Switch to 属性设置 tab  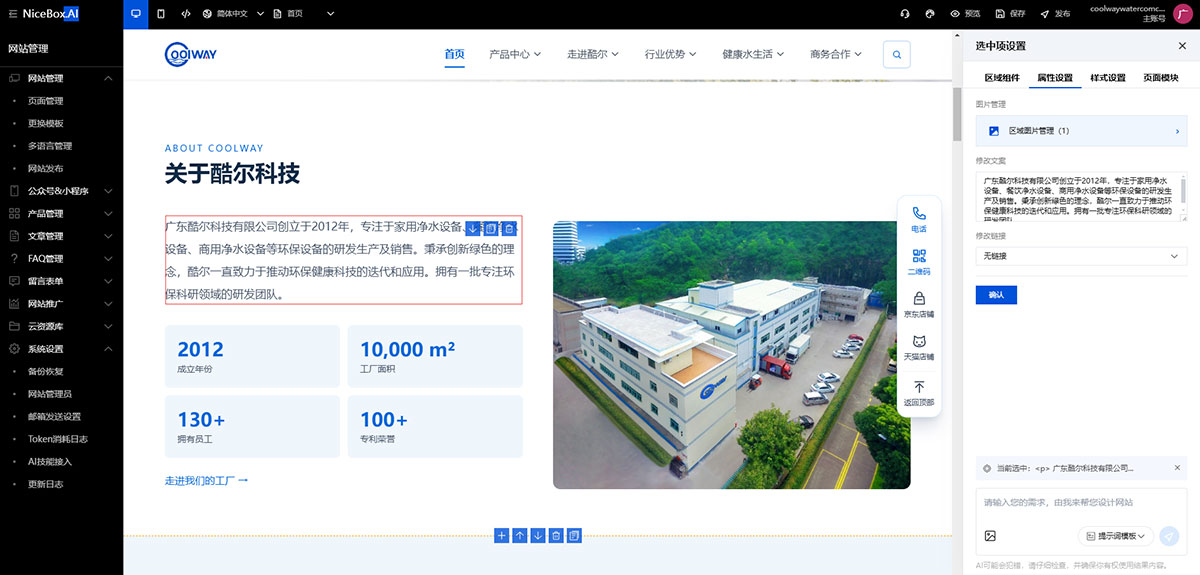tap(1055, 77)
